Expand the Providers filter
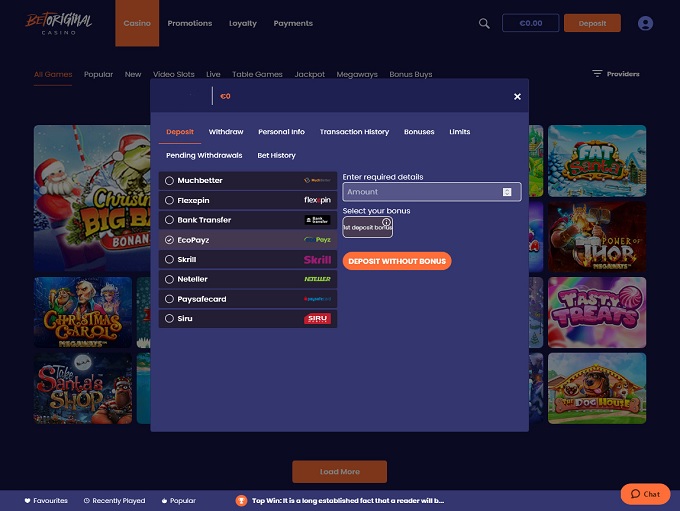Image resolution: width=680 pixels, height=511 pixels. (615, 74)
